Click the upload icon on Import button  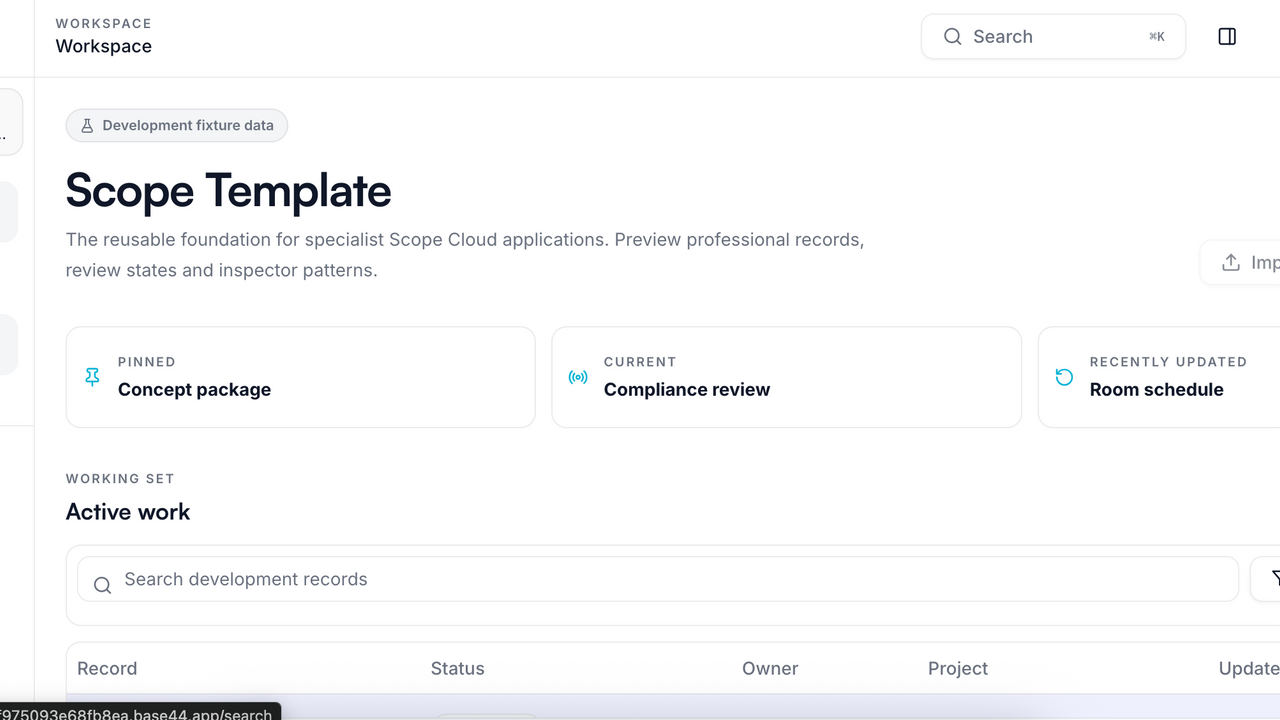(x=1231, y=263)
